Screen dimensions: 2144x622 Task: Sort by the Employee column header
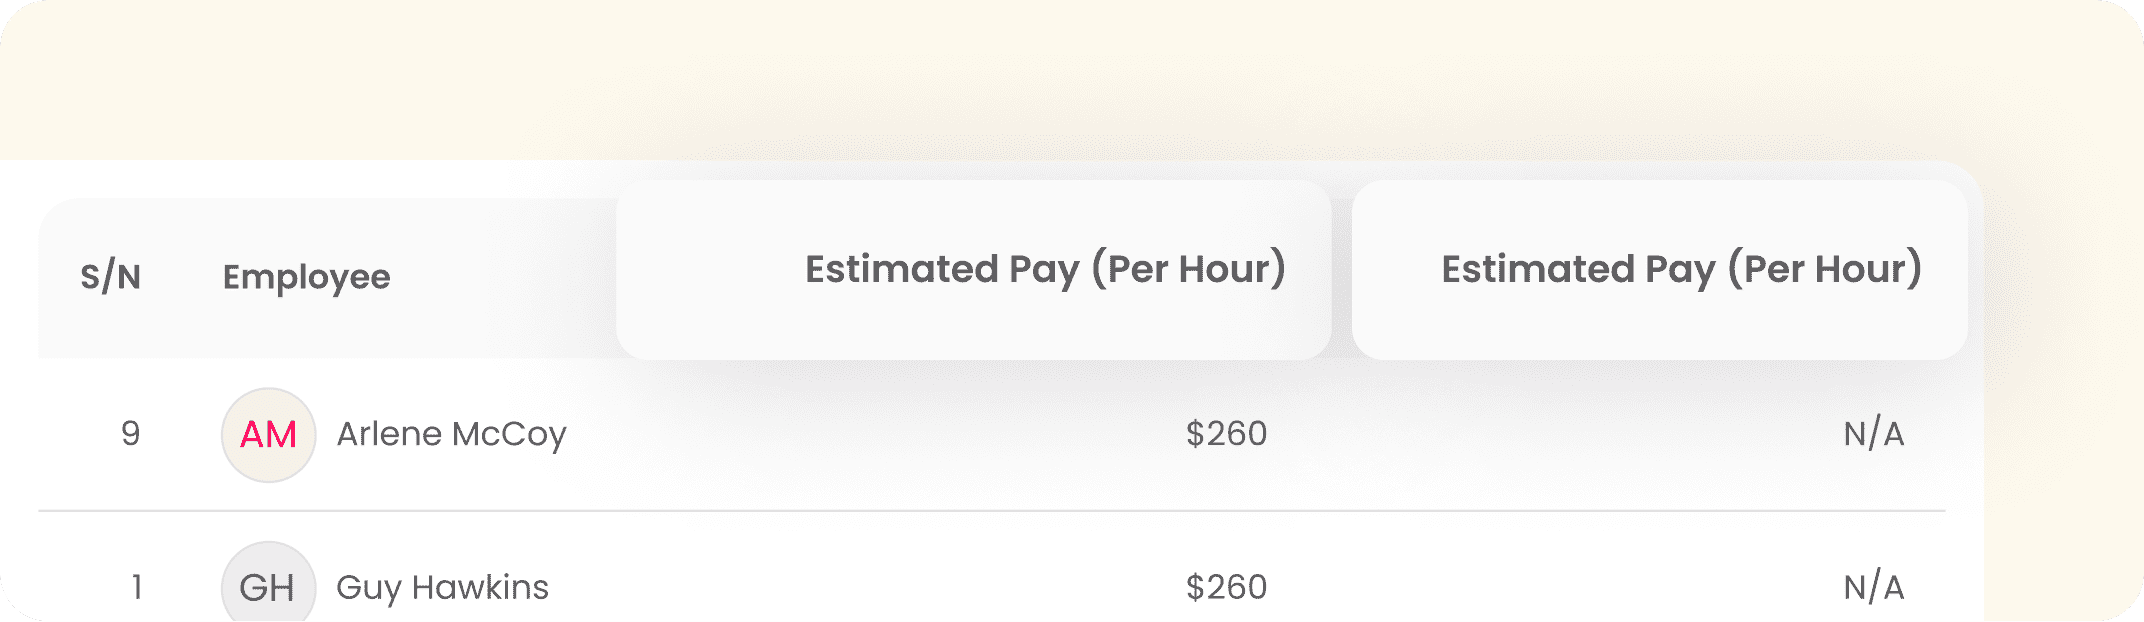click(x=306, y=277)
